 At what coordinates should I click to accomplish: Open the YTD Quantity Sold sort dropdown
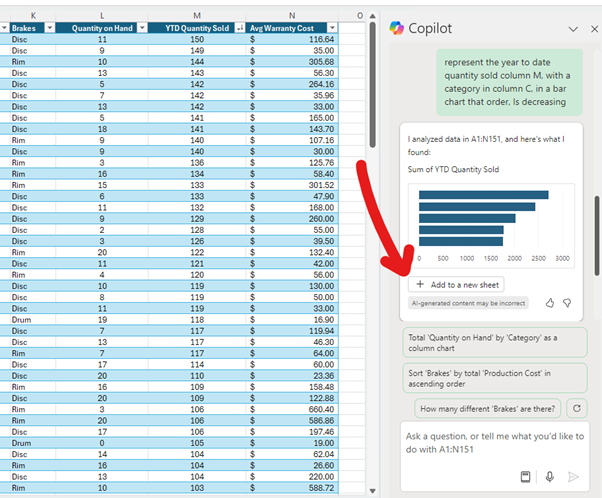click(240, 28)
